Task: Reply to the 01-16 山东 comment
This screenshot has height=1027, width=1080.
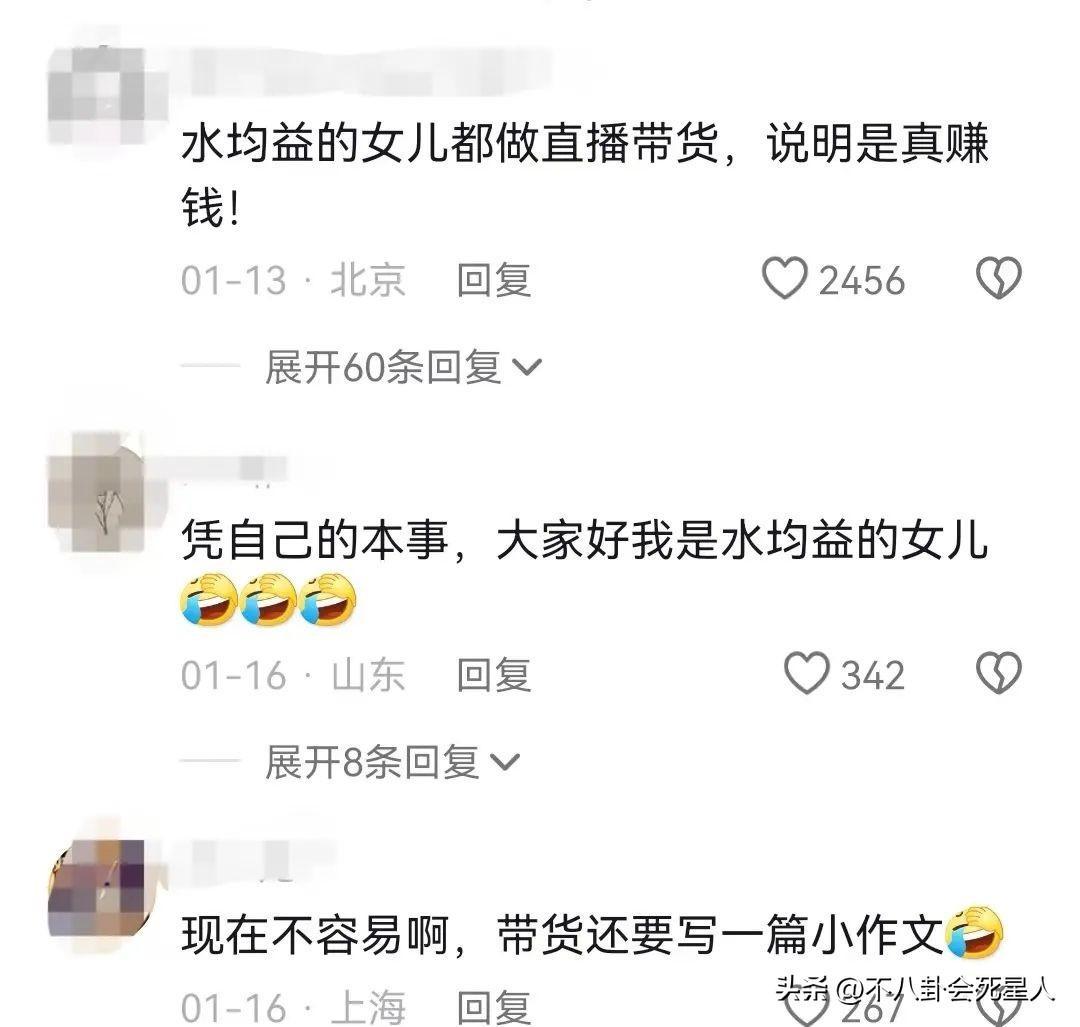Action: point(494,675)
